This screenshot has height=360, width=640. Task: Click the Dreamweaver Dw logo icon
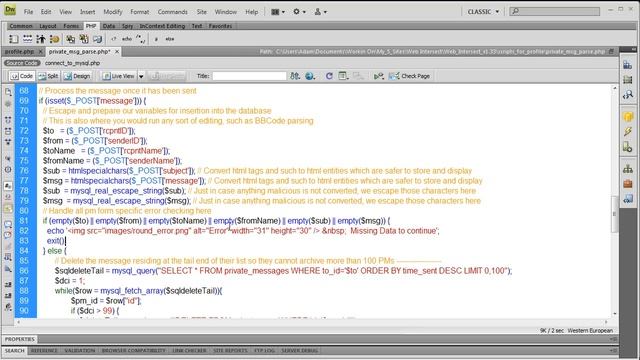pos(10,10)
